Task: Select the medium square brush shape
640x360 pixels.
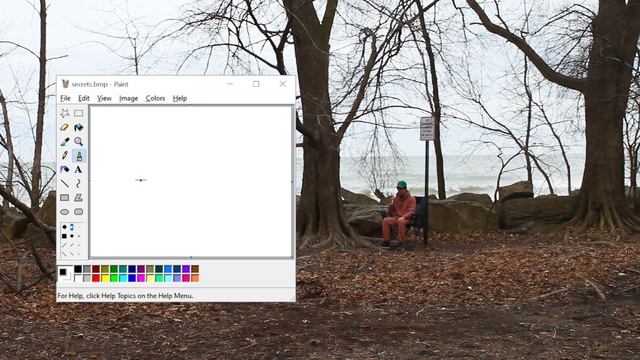Action: click(72, 236)
